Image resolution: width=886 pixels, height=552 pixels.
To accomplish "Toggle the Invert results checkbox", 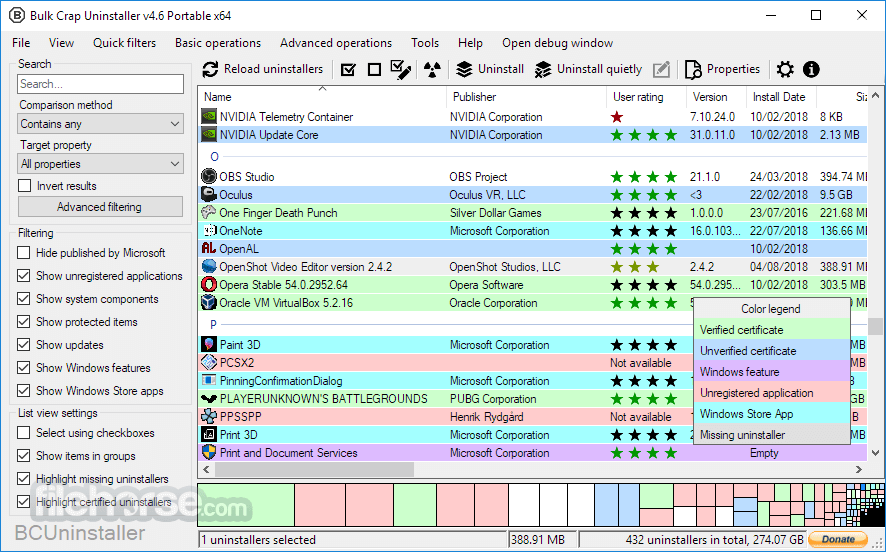I will pyautogui.click(x=24, y=186).
